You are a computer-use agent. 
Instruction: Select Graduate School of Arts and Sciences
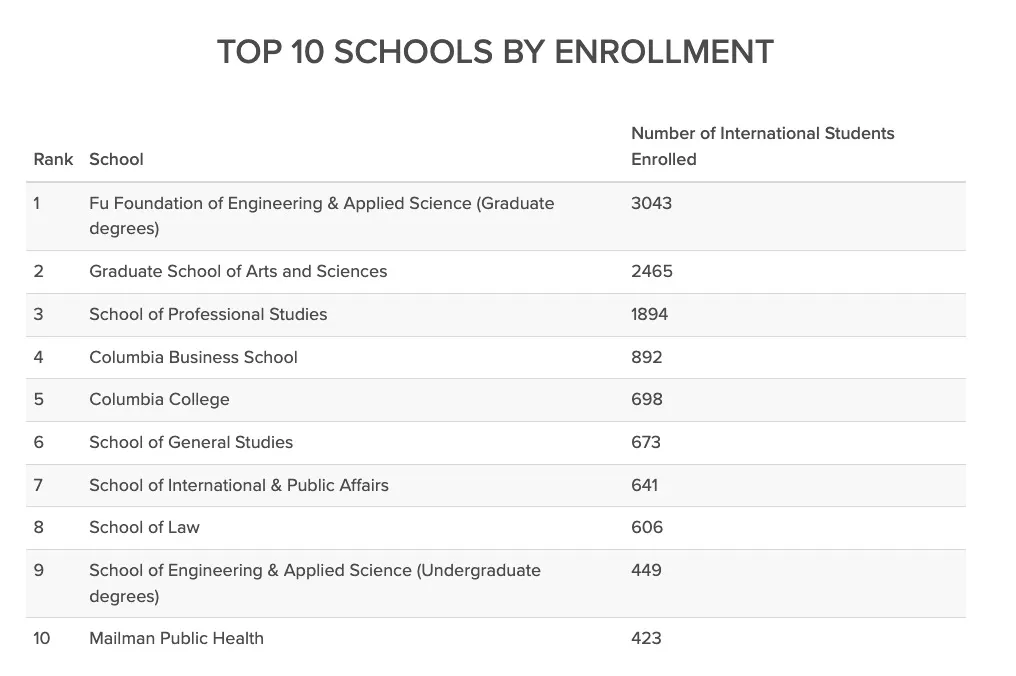coord(238,271)
